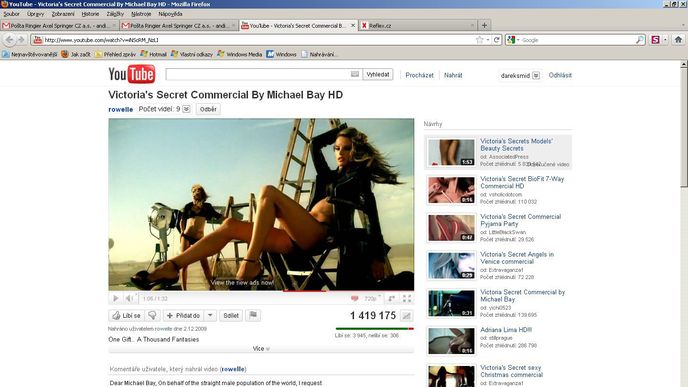Open rowelle channel link under title
The height and width of the screenshot is (387, 688).
pos(121,109)
